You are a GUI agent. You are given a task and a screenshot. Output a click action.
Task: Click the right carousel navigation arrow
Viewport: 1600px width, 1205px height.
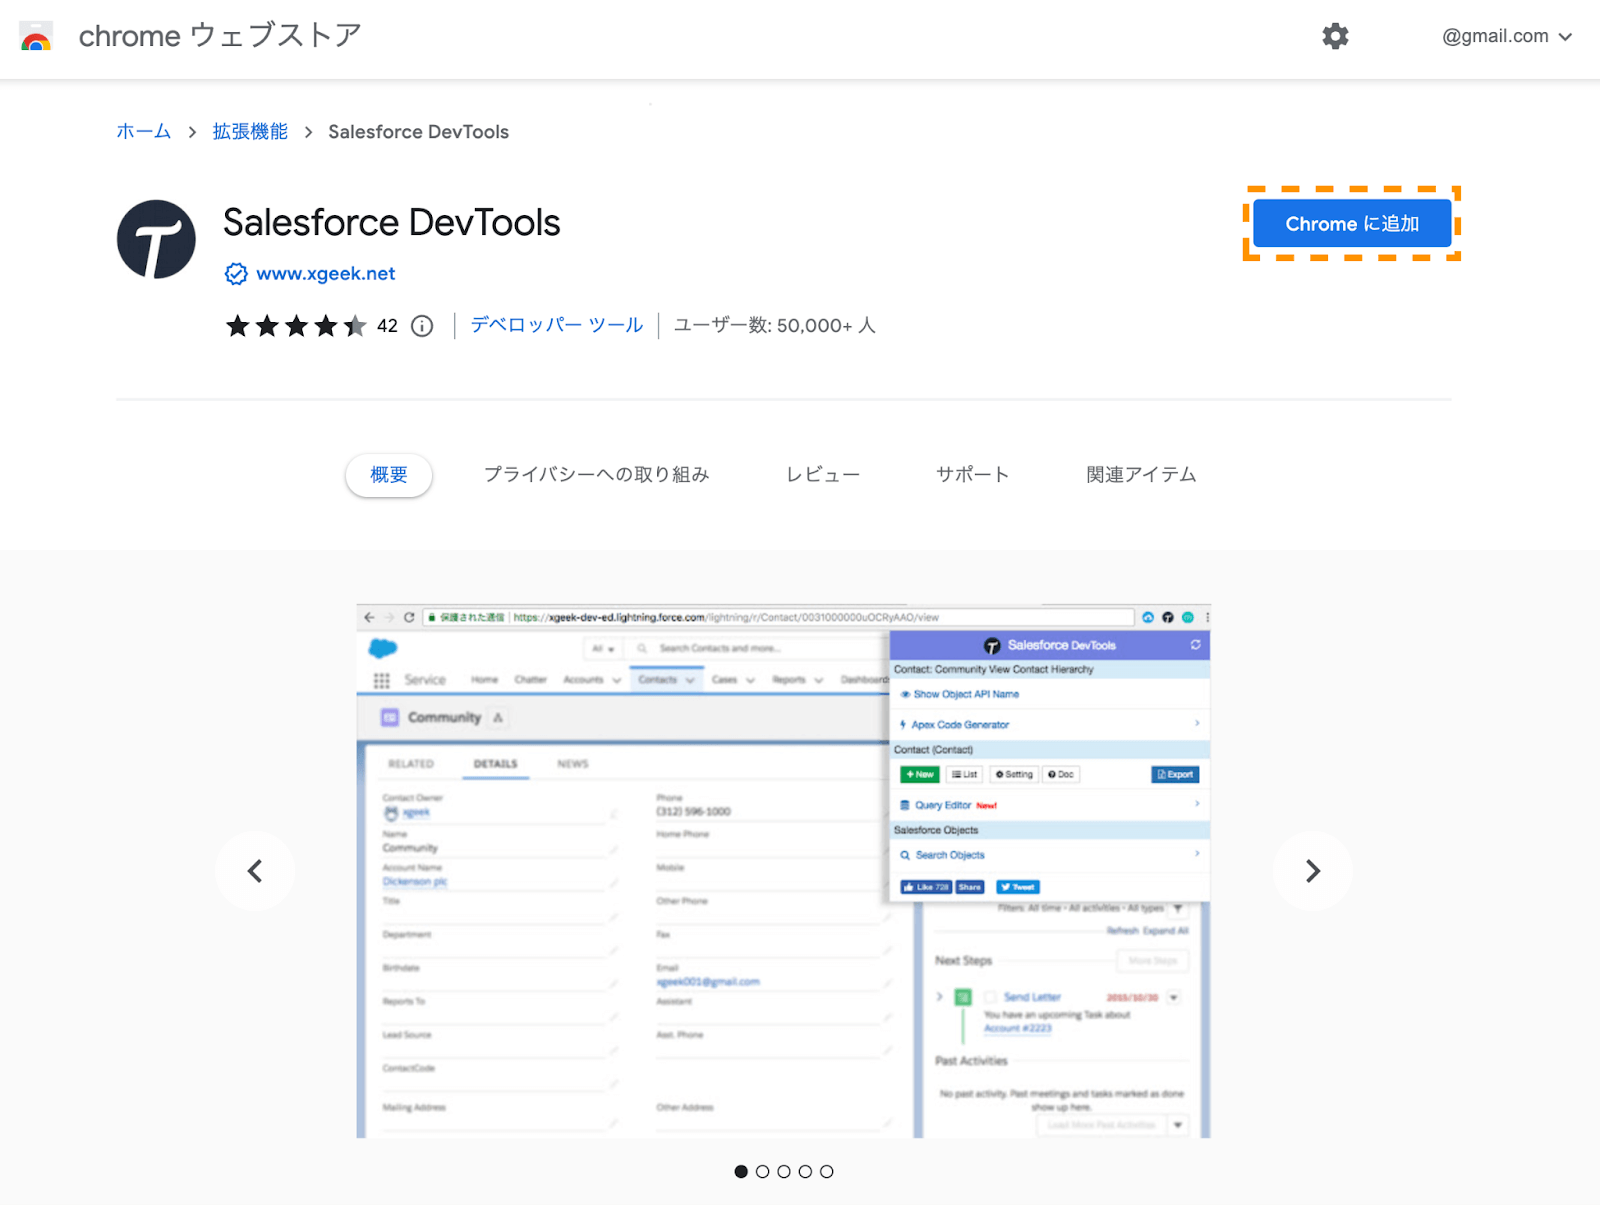point(1313,870)
